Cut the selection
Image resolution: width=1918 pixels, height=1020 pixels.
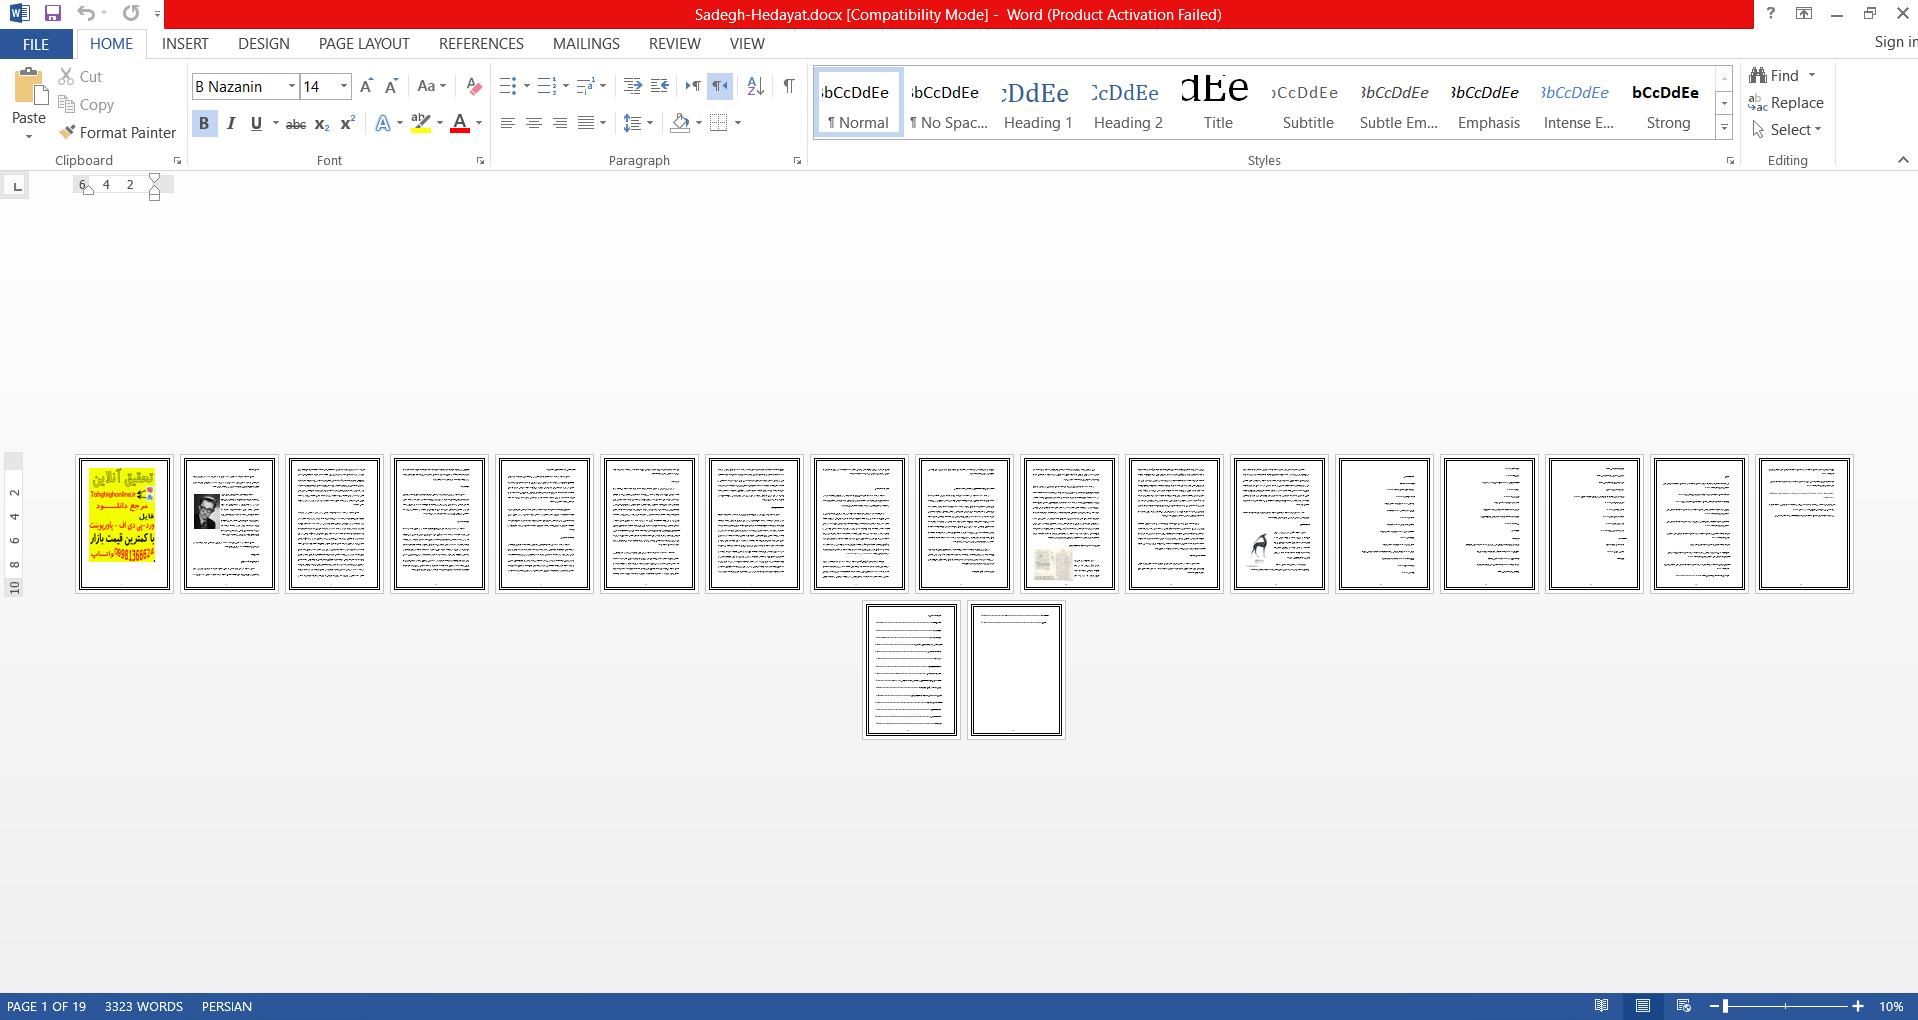80,76
